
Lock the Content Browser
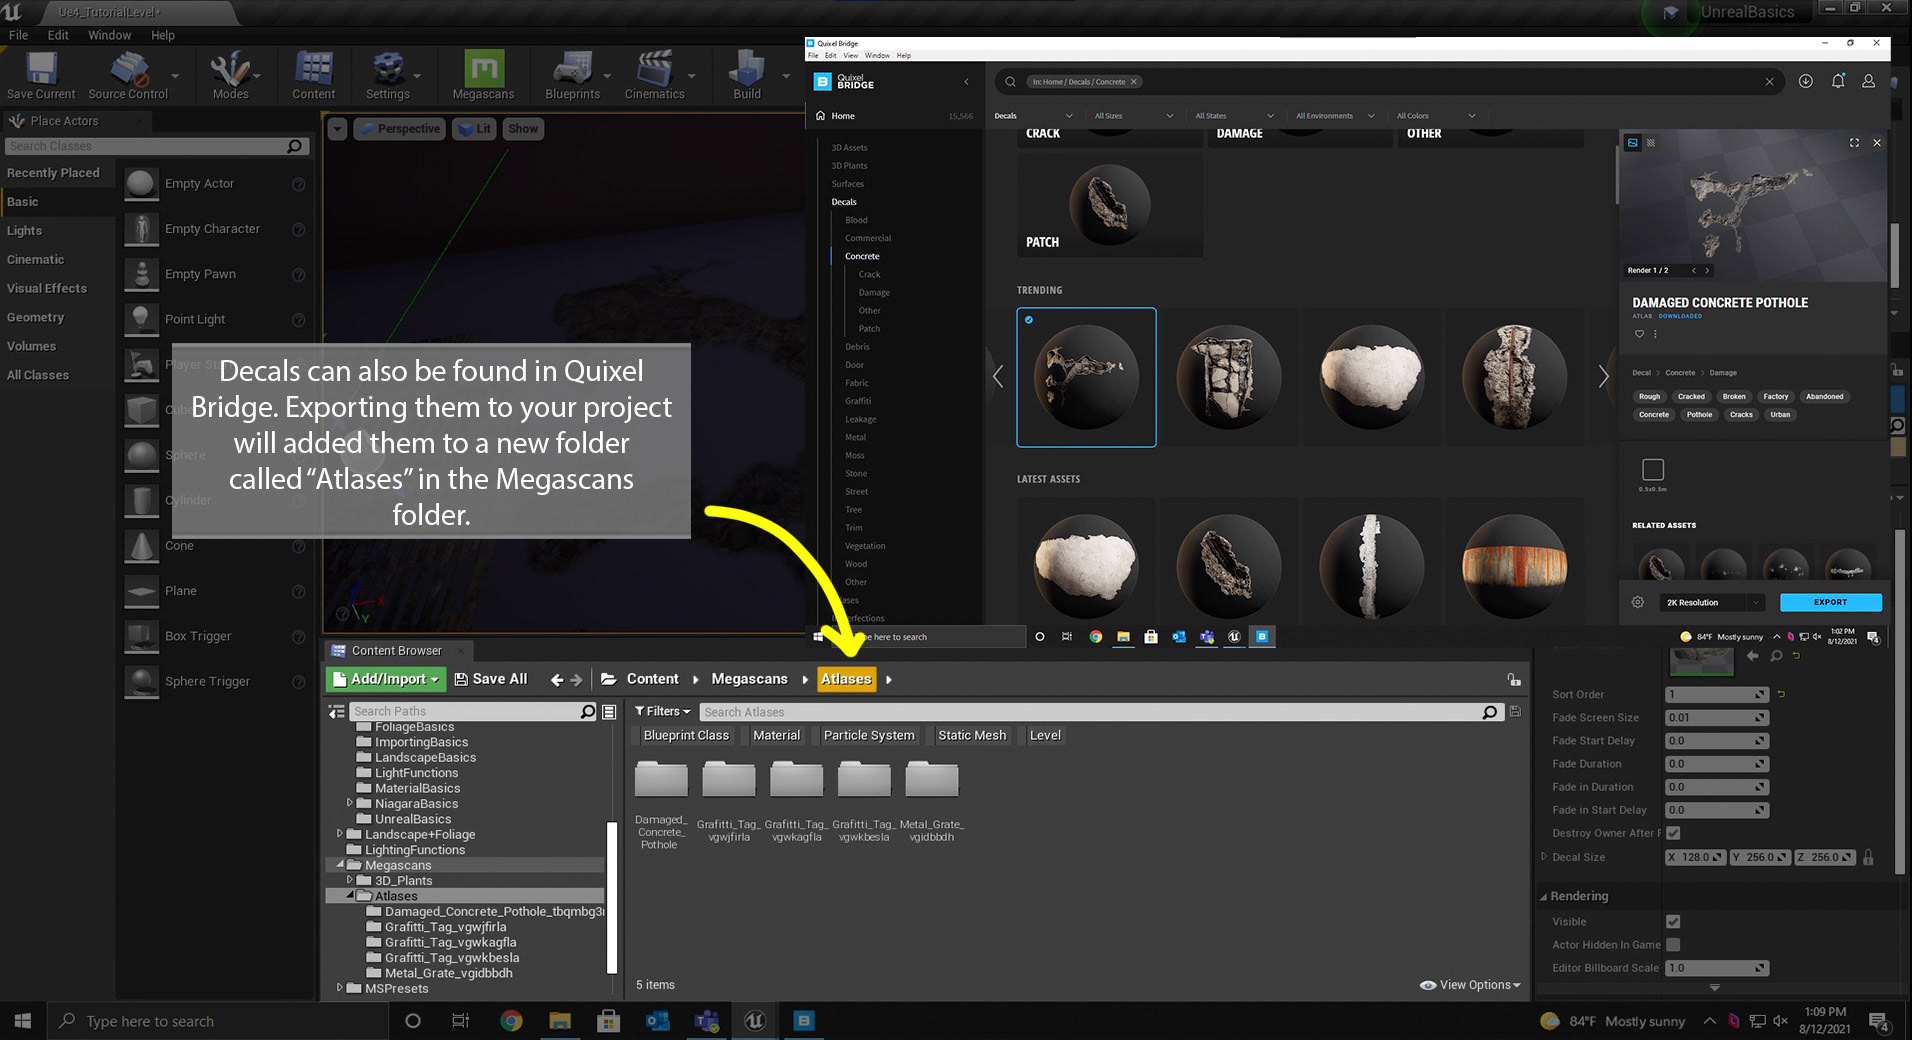[1514, 680]
